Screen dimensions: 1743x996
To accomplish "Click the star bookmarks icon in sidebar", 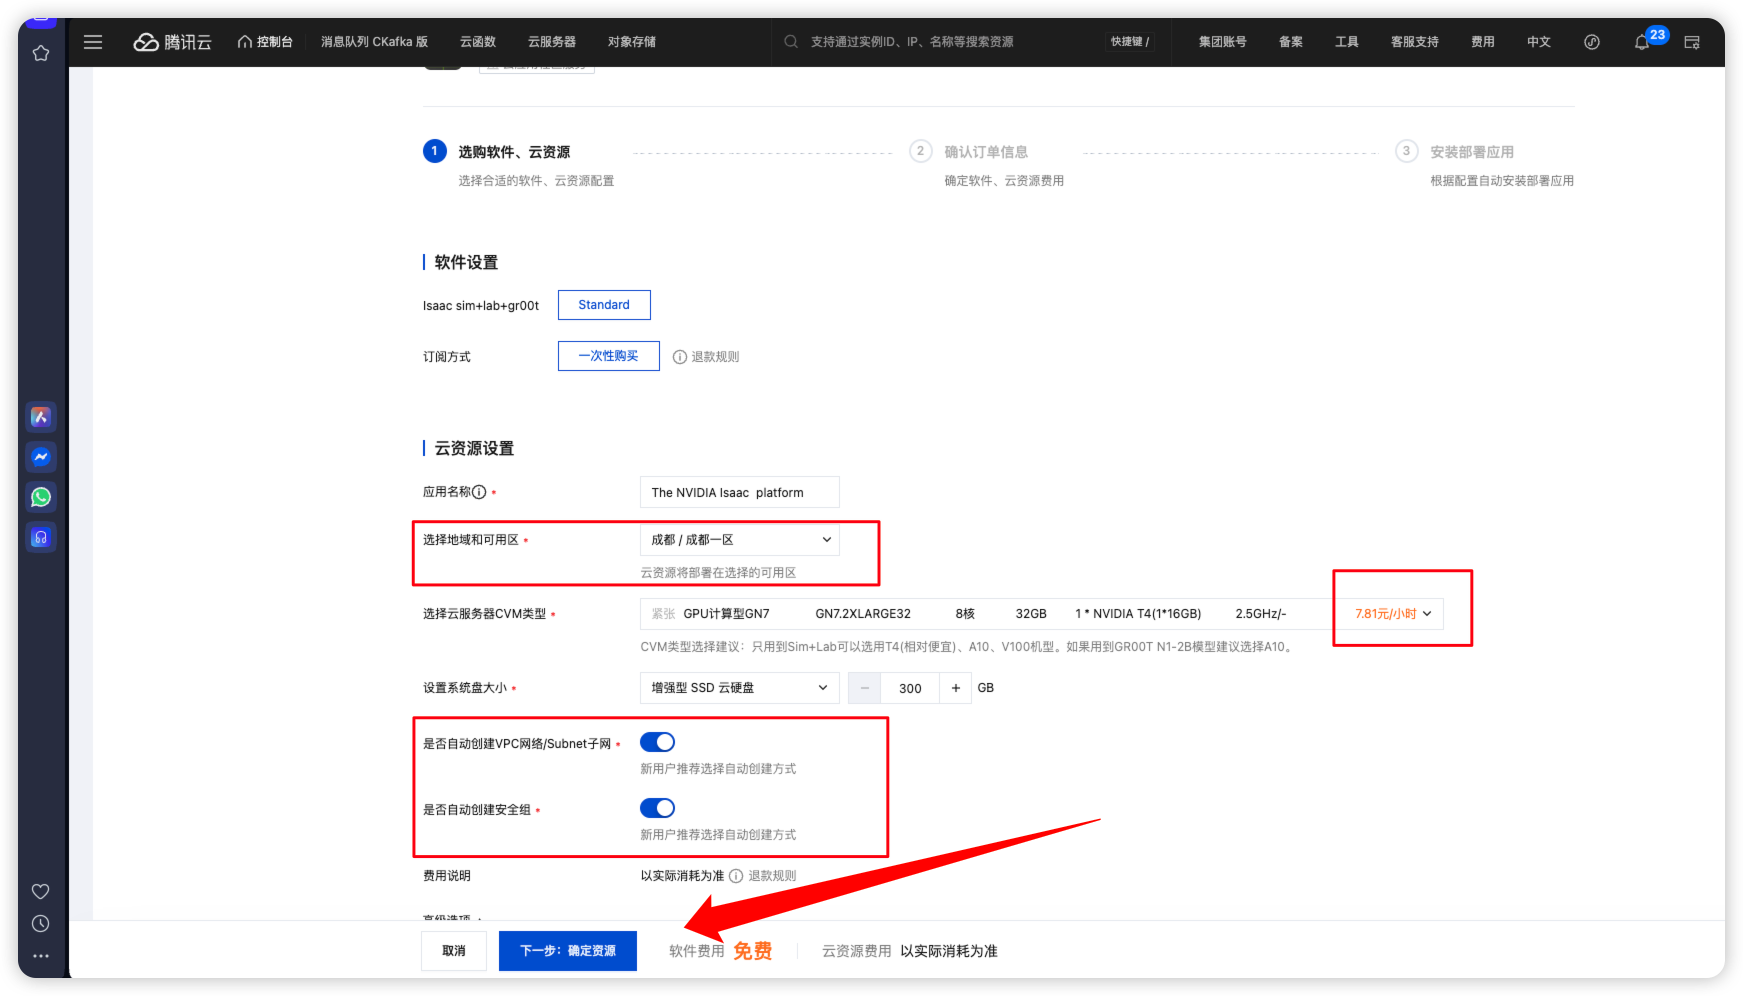I will [x=41, y=53].
